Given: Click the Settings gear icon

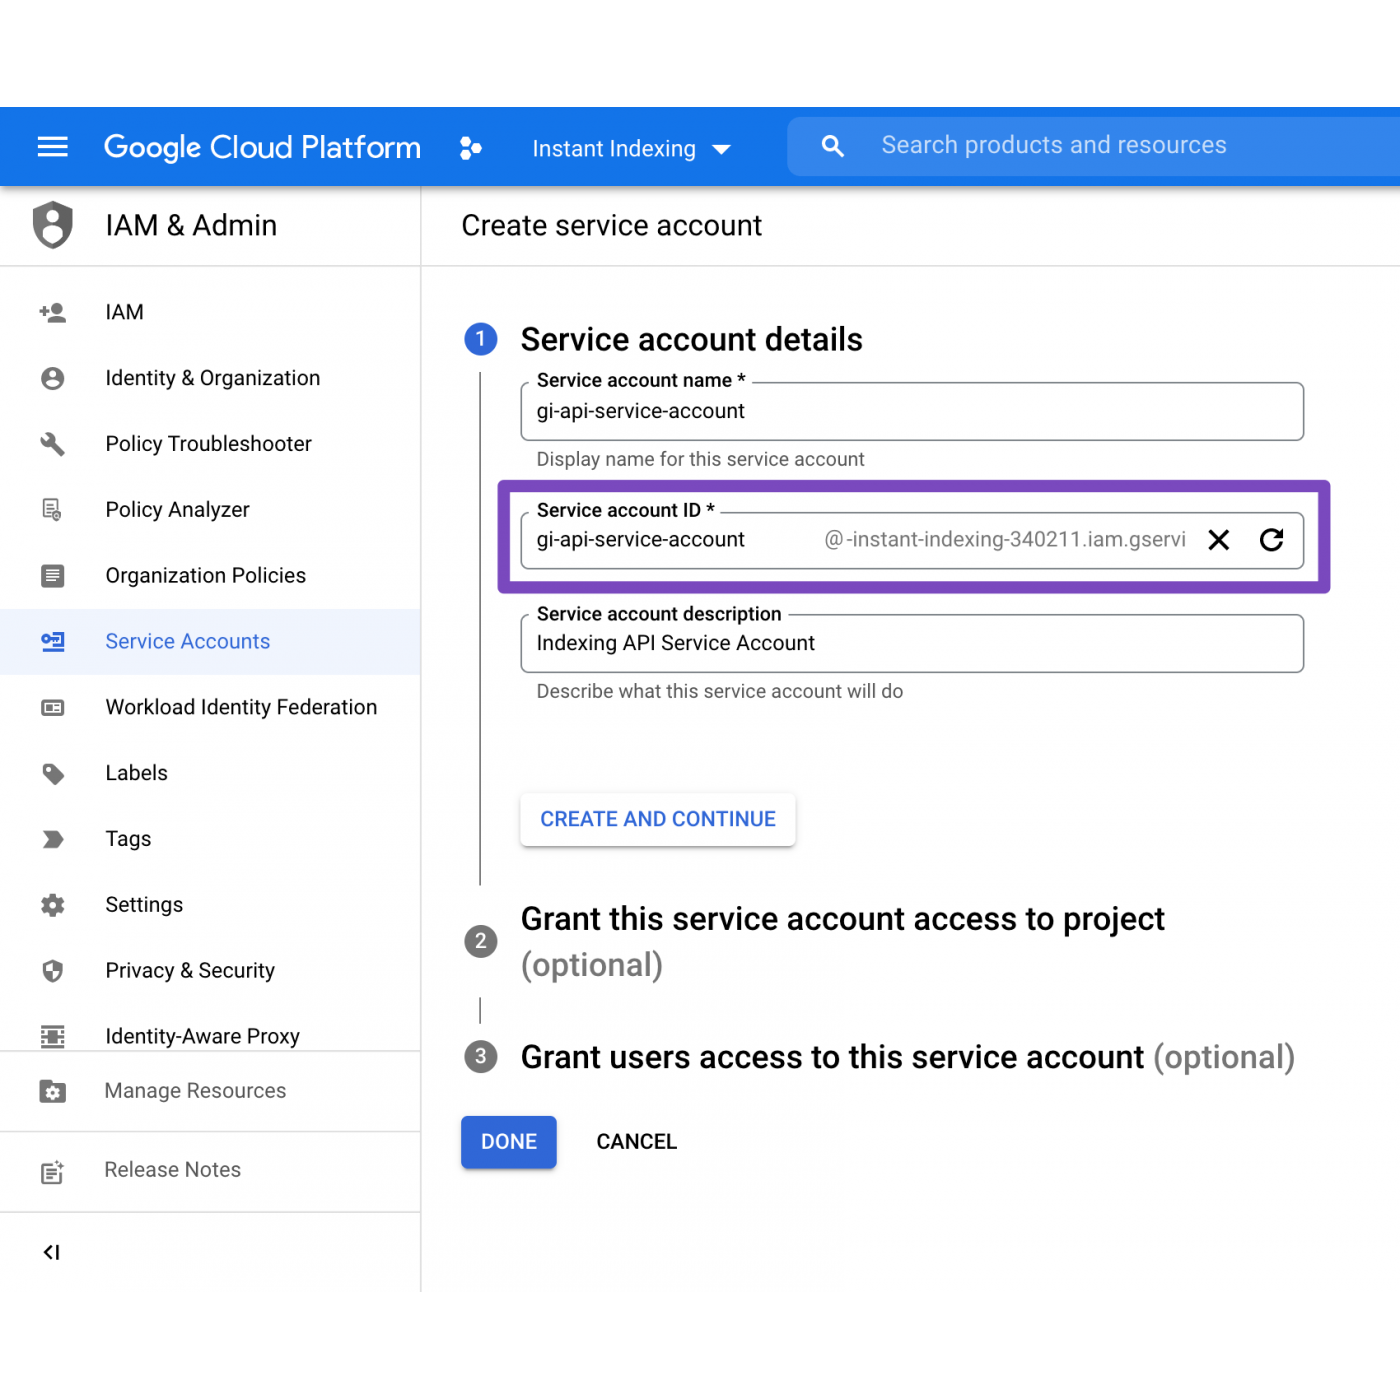Looking at the screenshot, I should click(x=53, y=905).
